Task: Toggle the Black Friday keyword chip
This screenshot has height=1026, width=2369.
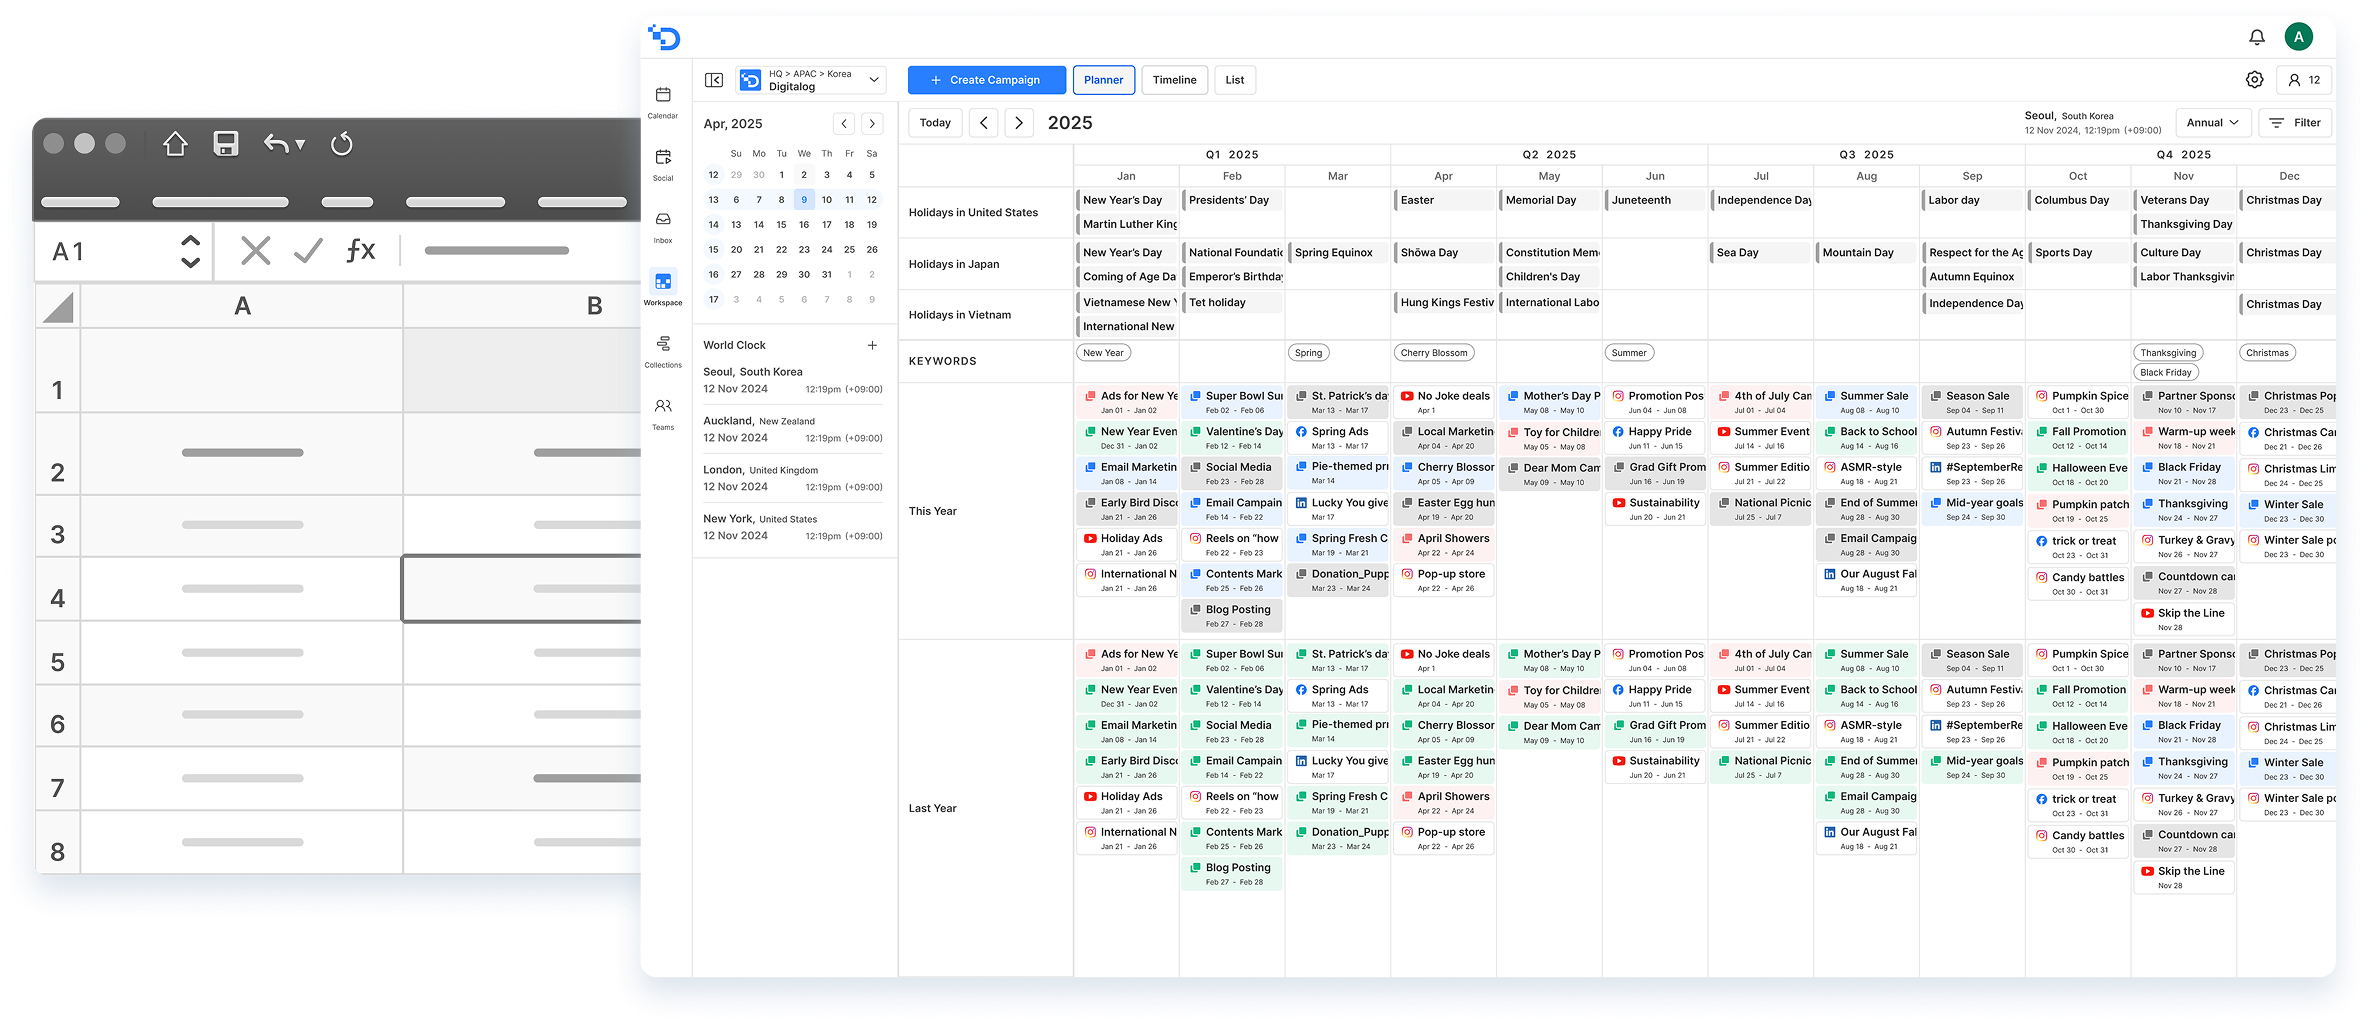Action: point(2165,372)
